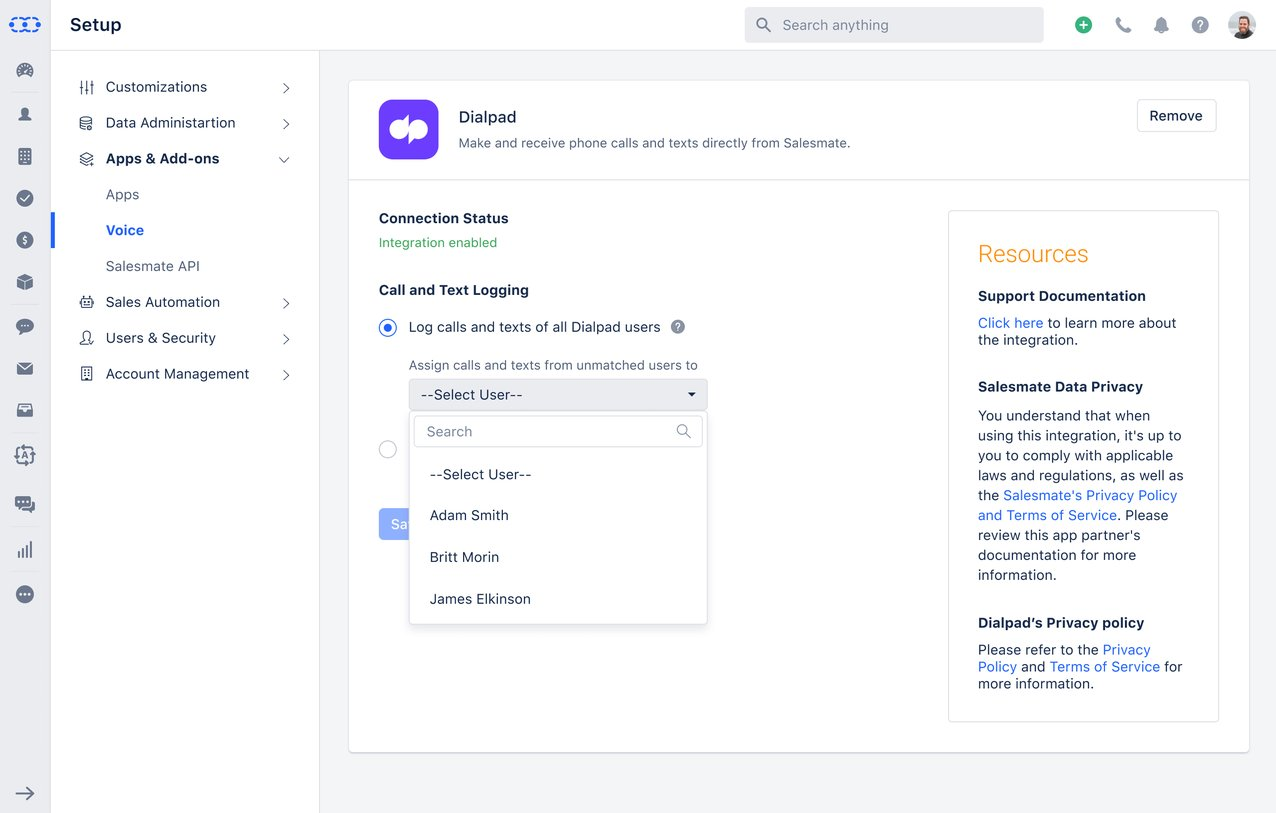Open Salesmate's Privacy Policy and Terms link
This screenshot has height=813, width=1276.
click(1077, 505)
